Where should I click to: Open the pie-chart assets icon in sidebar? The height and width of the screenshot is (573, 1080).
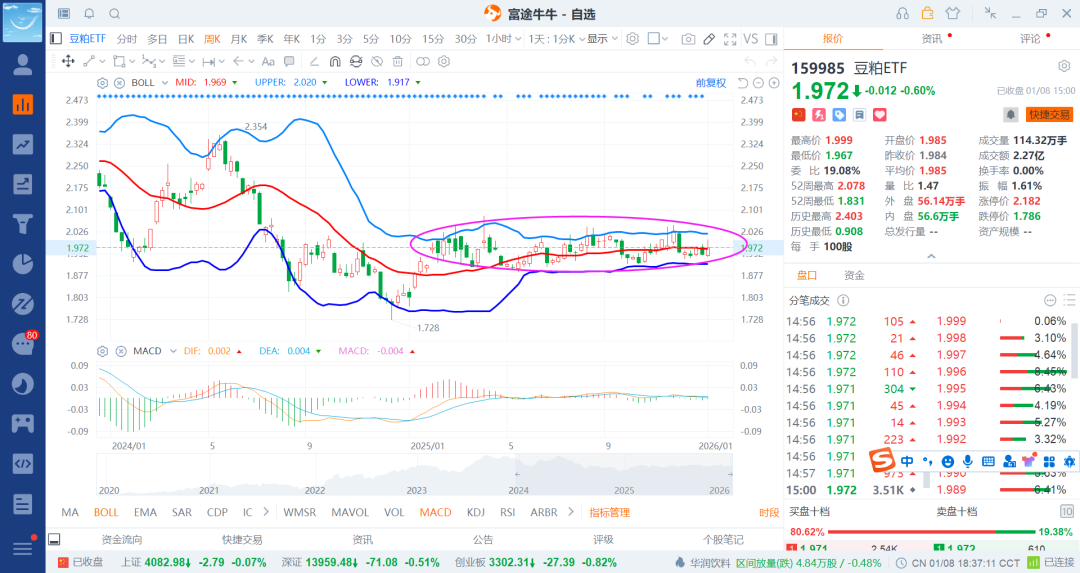click(23, 264)
